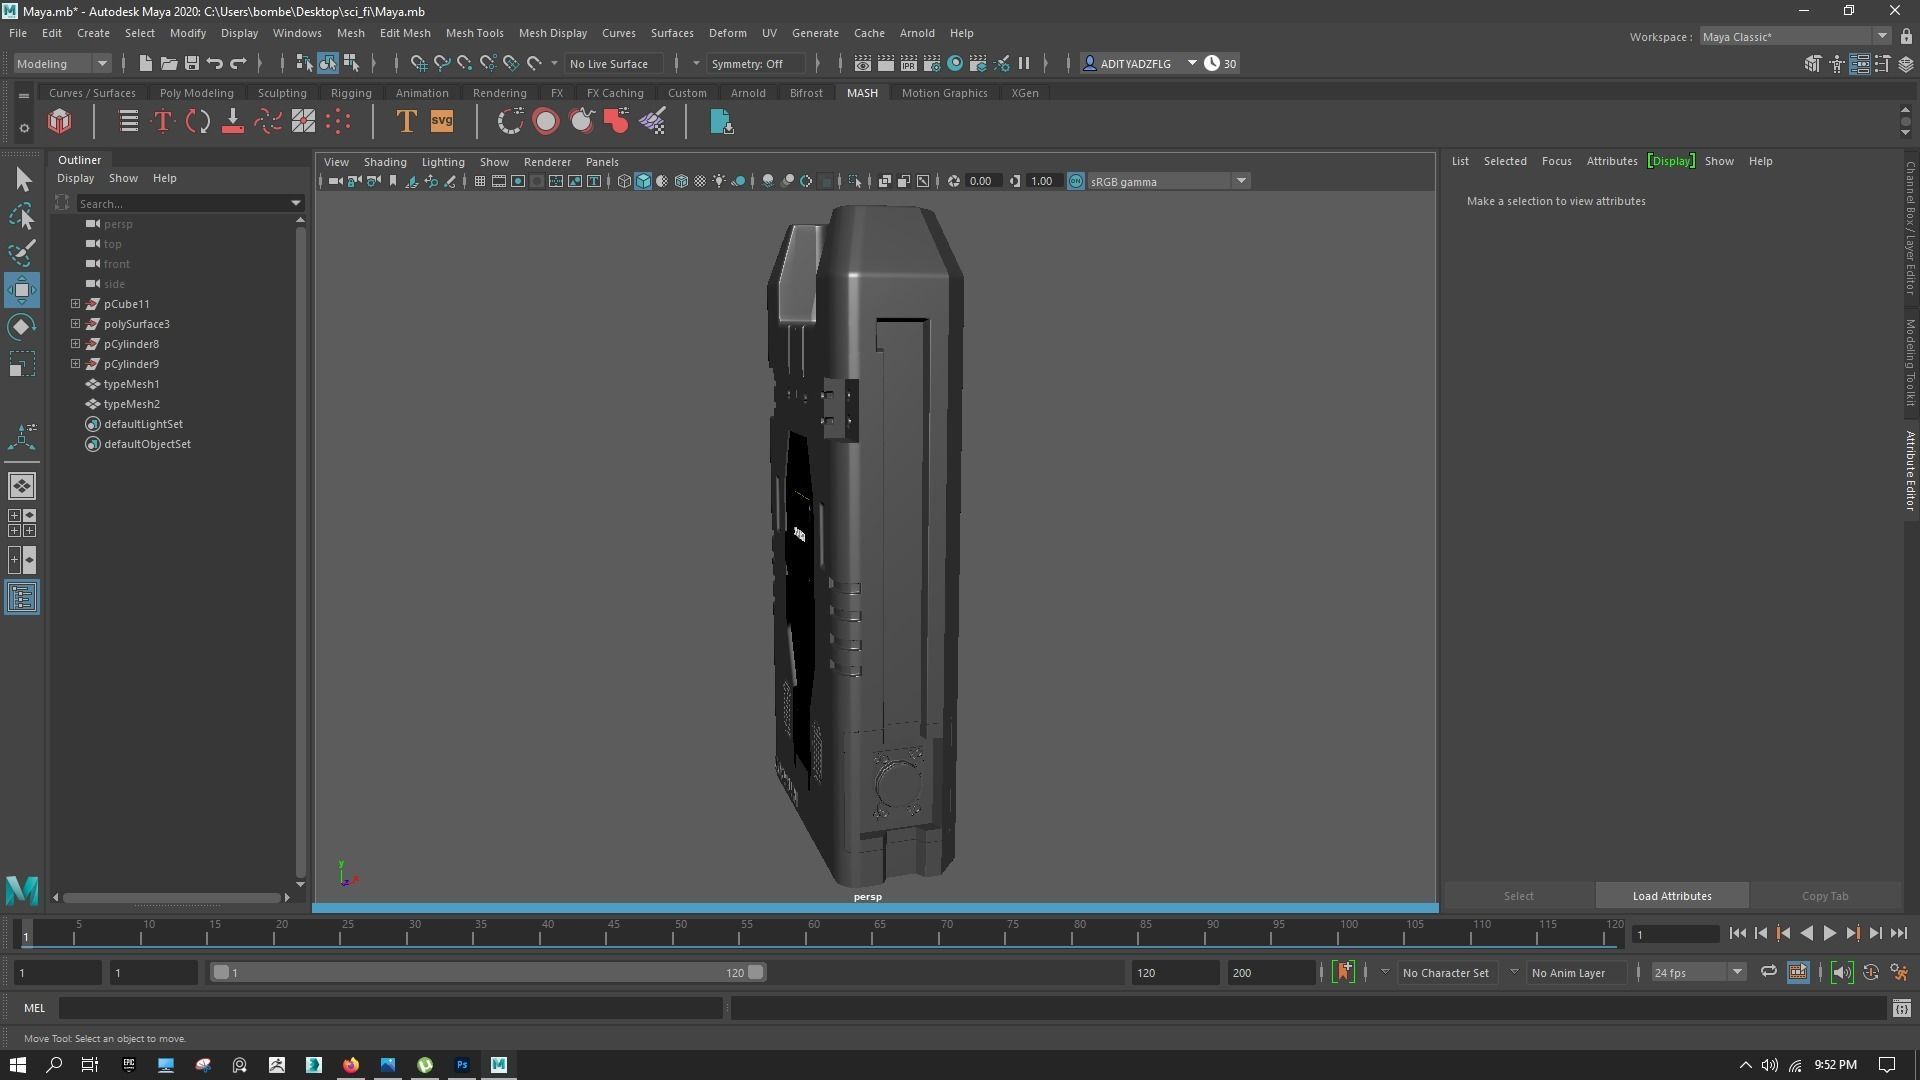The height and width of the screenshot is (1080, 1920).
Task: Click the four-view layout icon
Action: [22, 523]
